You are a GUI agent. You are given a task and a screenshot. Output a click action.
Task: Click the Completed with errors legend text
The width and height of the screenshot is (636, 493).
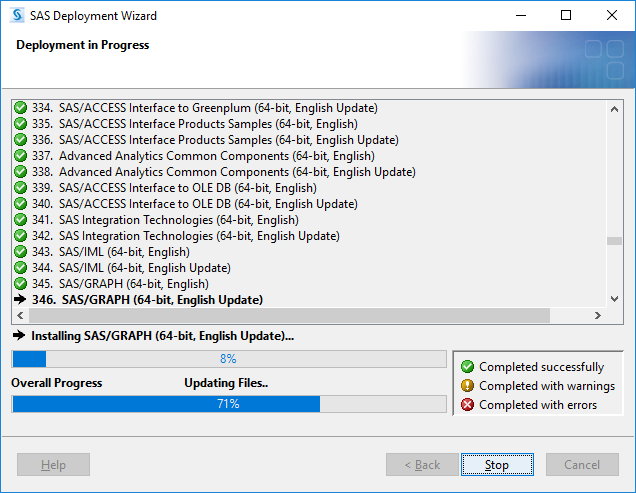tap(538, 405)
